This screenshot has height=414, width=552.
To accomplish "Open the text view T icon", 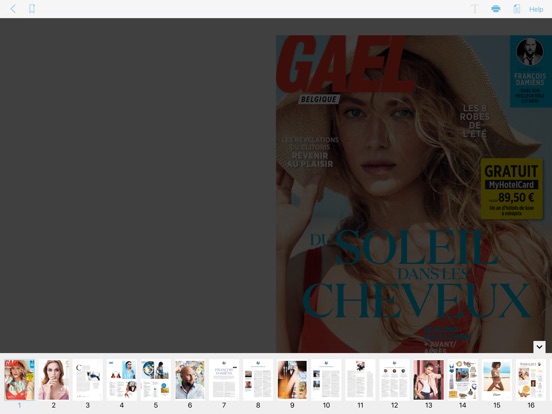I will pyautogui.click(x=475, y=9).
